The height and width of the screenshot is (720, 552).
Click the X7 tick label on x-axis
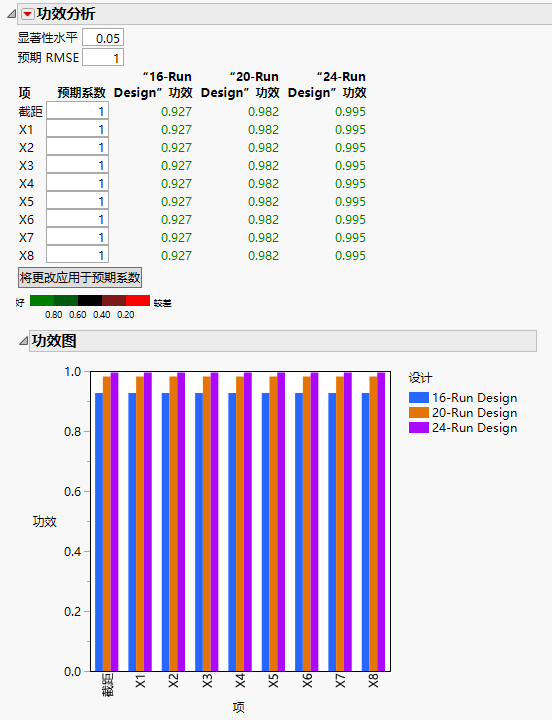point(340,681)
